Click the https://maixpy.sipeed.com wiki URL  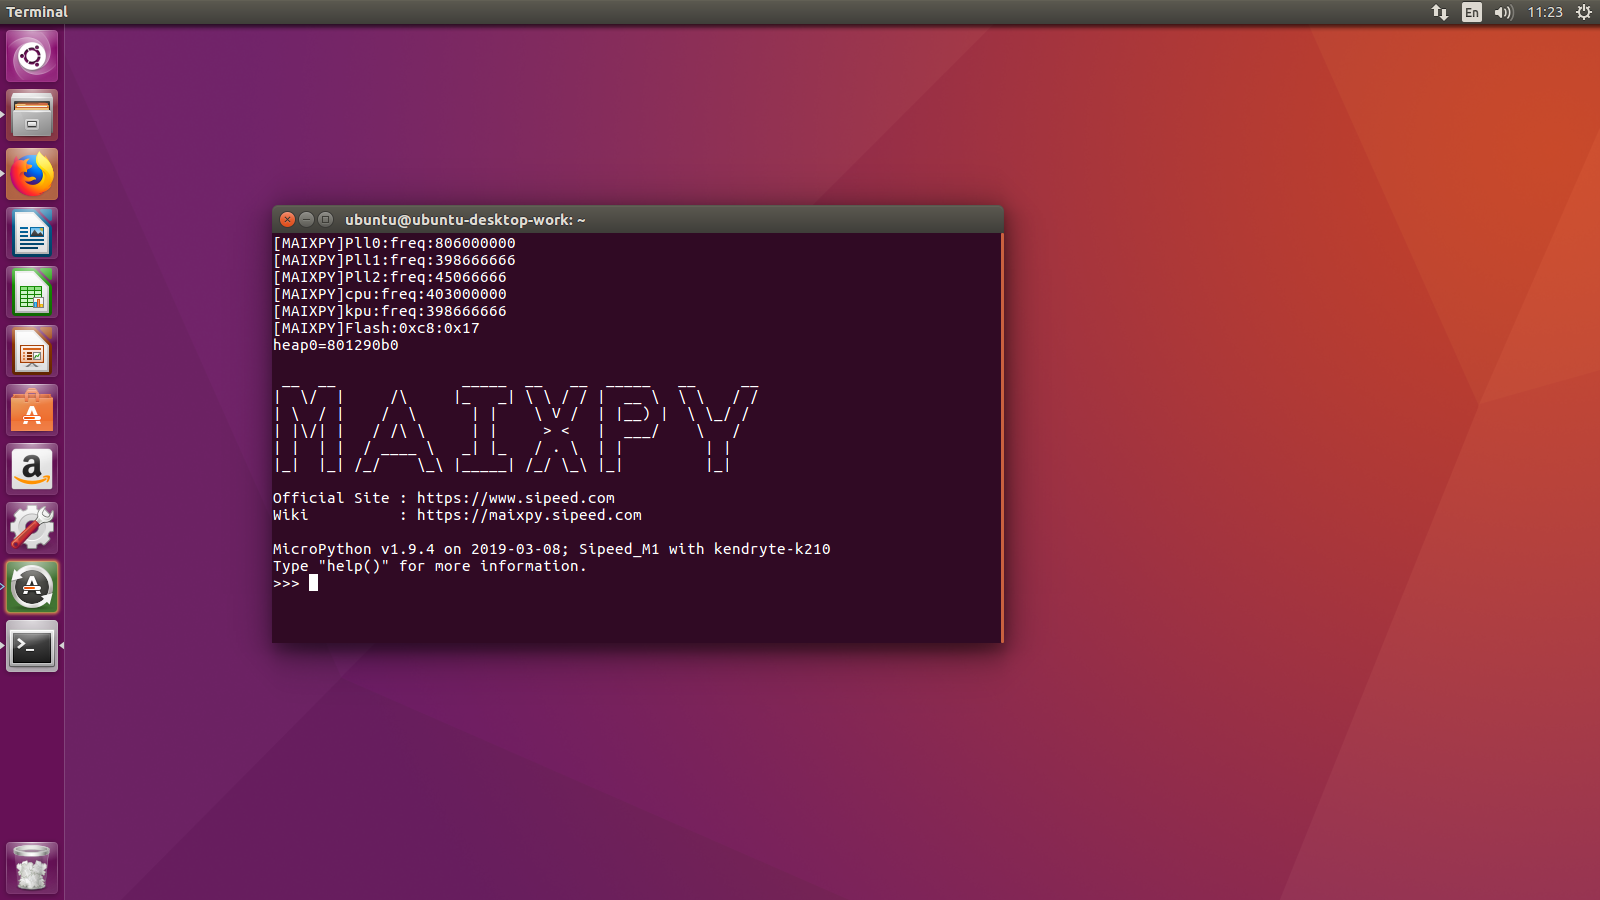pos(529,515)
